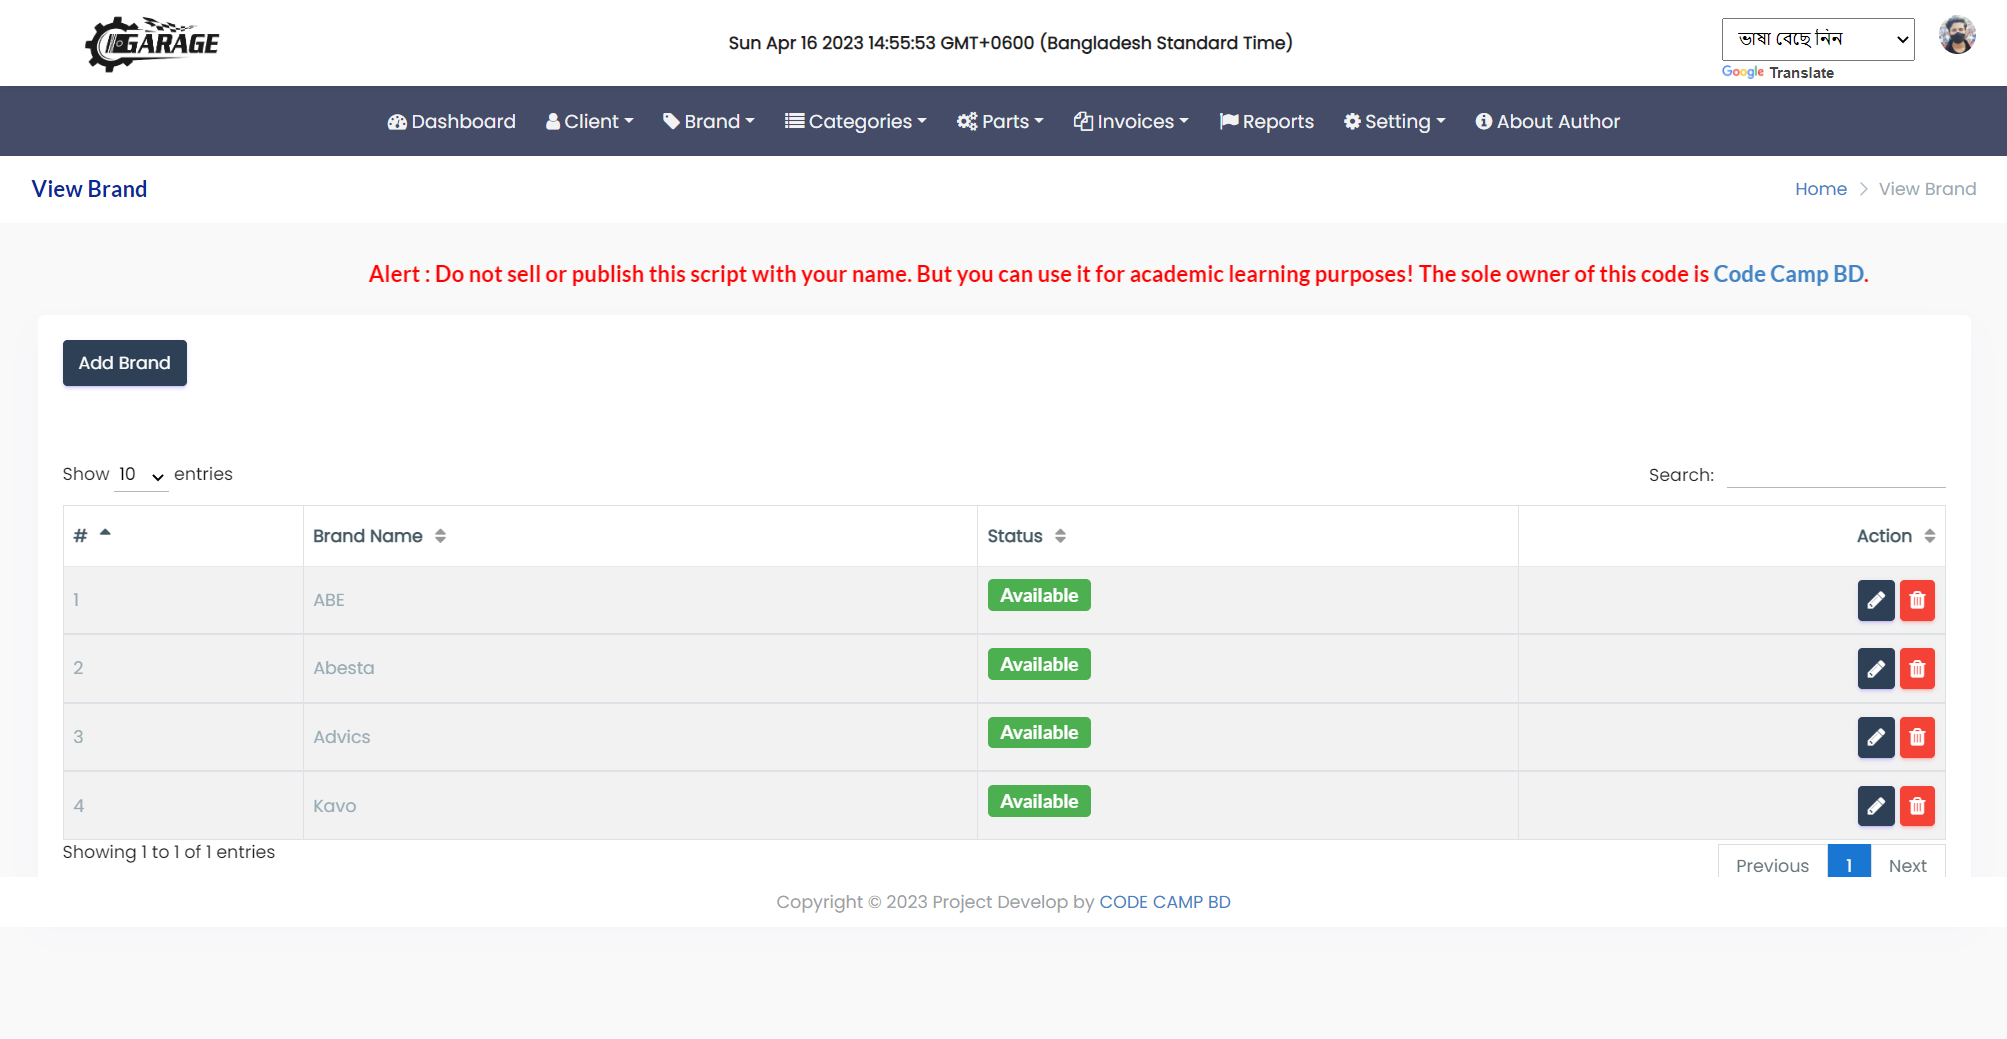
Task: Open the Garage logo in the header
Action: 151,42
